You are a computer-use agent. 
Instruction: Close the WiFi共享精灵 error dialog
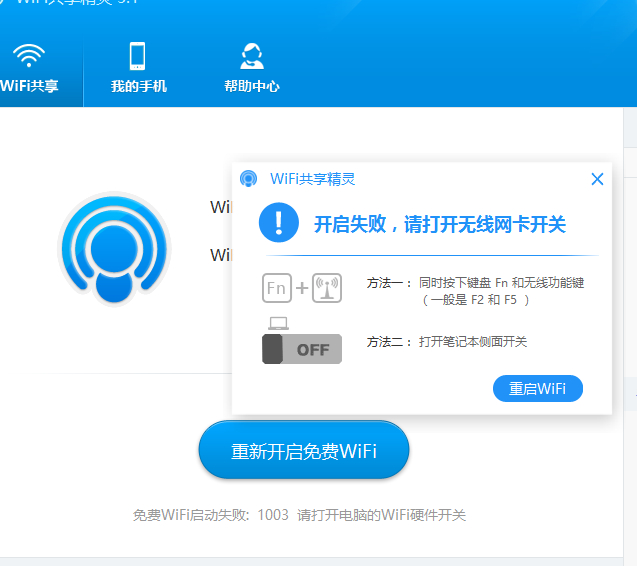click(597, 179)
